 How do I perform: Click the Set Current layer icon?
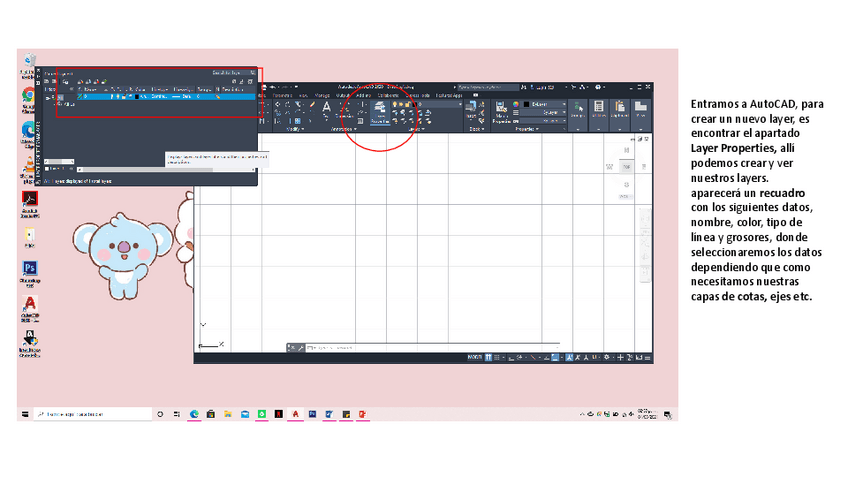(x=104, y=82)
